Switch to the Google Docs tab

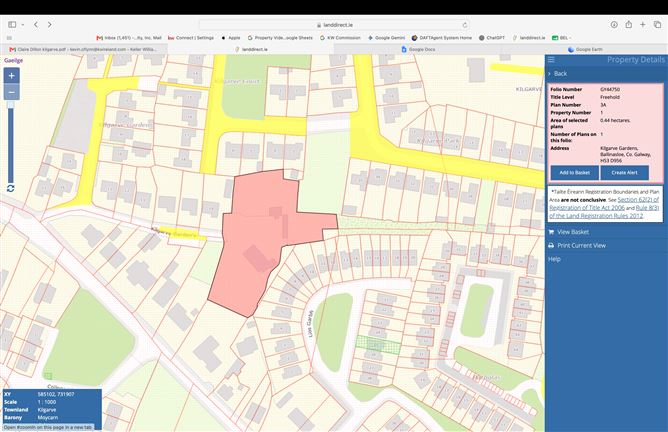[x=418, y=49]
